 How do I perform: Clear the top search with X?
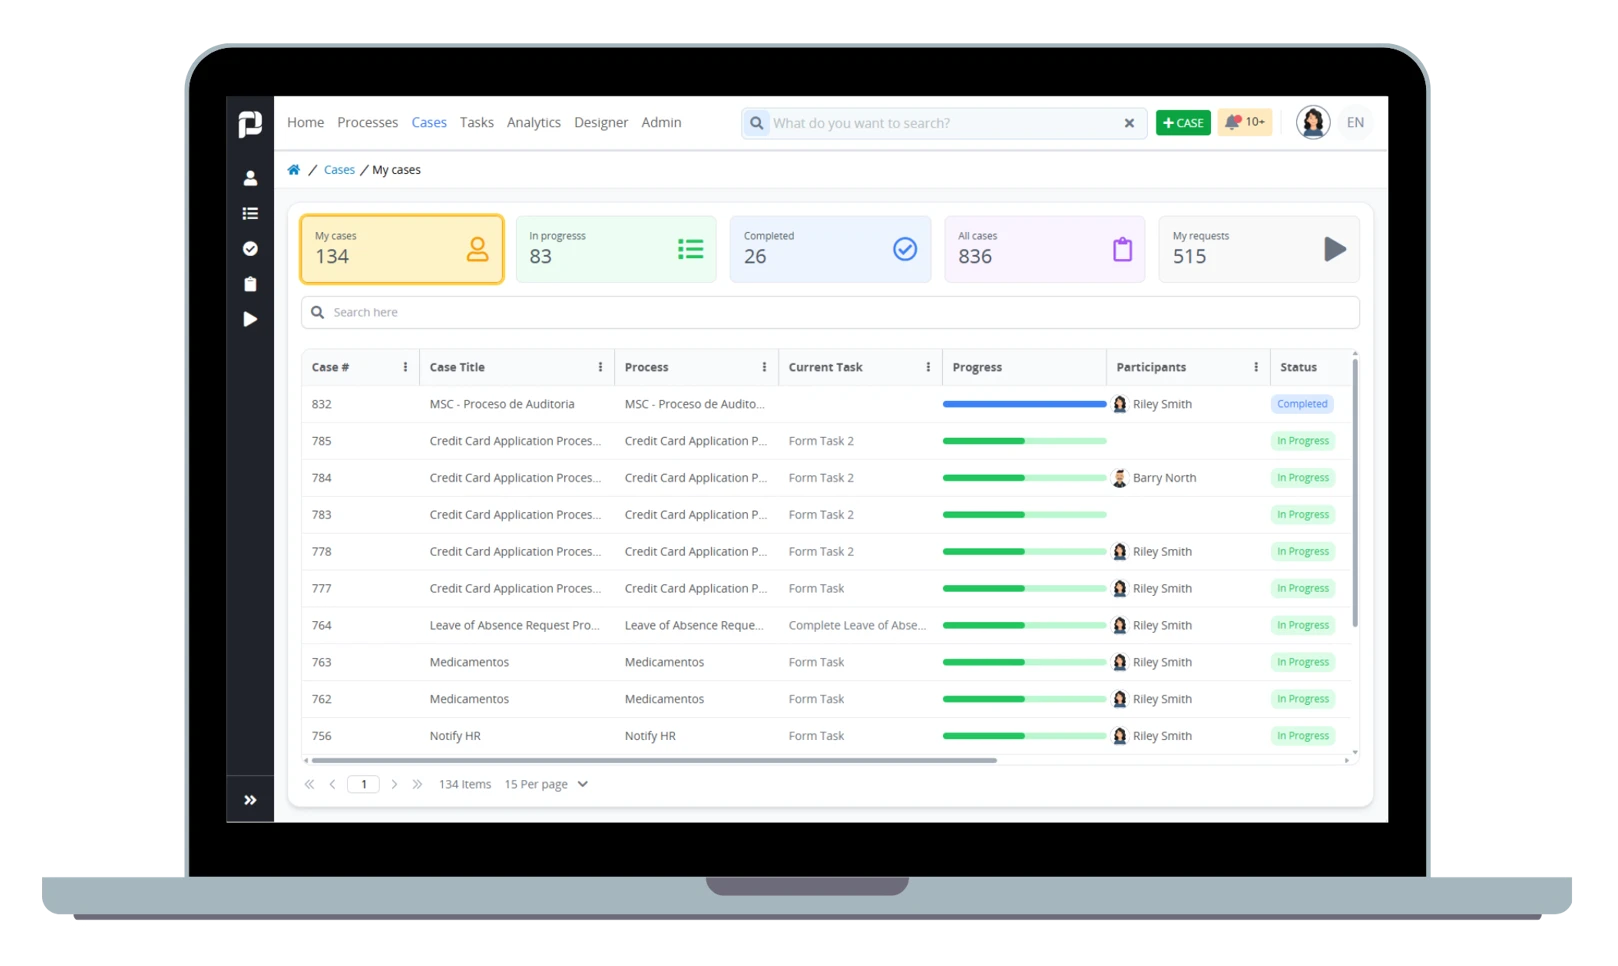click(x=1129, y=123)
